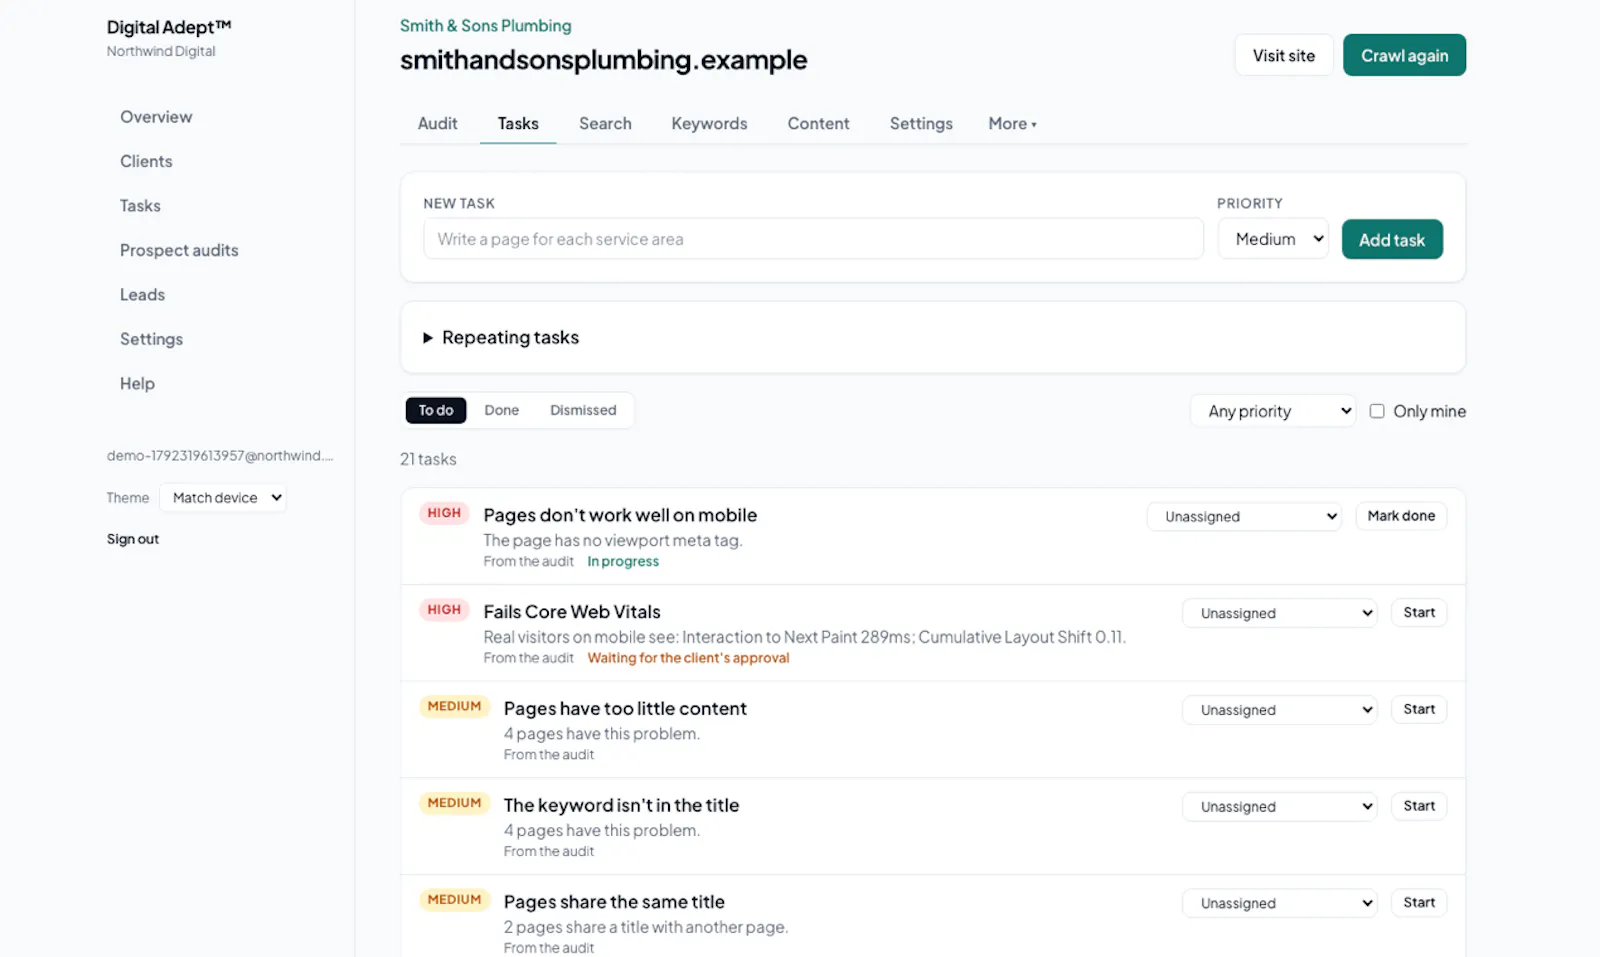Open Prospect audits in the sidebar
The image size is (1600, 957).
pyautogui.click(x=179, y=250)
